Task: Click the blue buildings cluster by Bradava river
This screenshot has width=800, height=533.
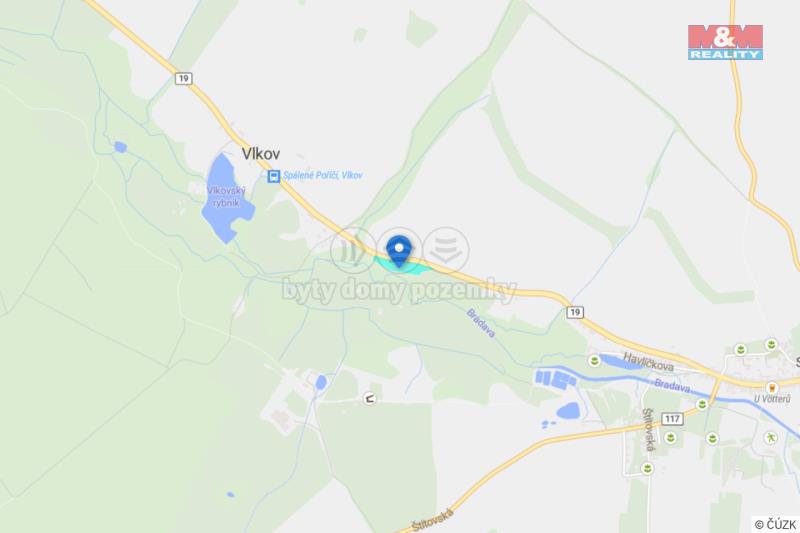Action: (x=555, y=379)
